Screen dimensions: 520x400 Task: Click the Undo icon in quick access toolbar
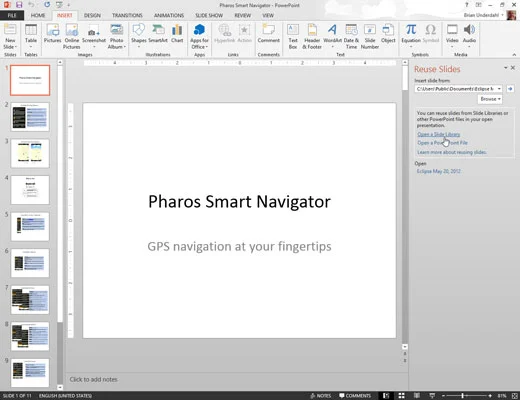tap(31, 5)
